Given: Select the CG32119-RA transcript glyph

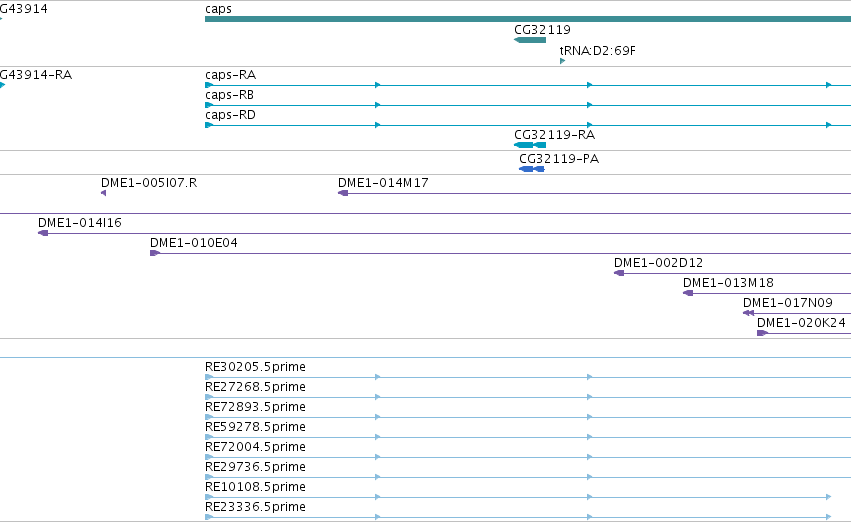Looking at the screenshot, I should point(530,145).
